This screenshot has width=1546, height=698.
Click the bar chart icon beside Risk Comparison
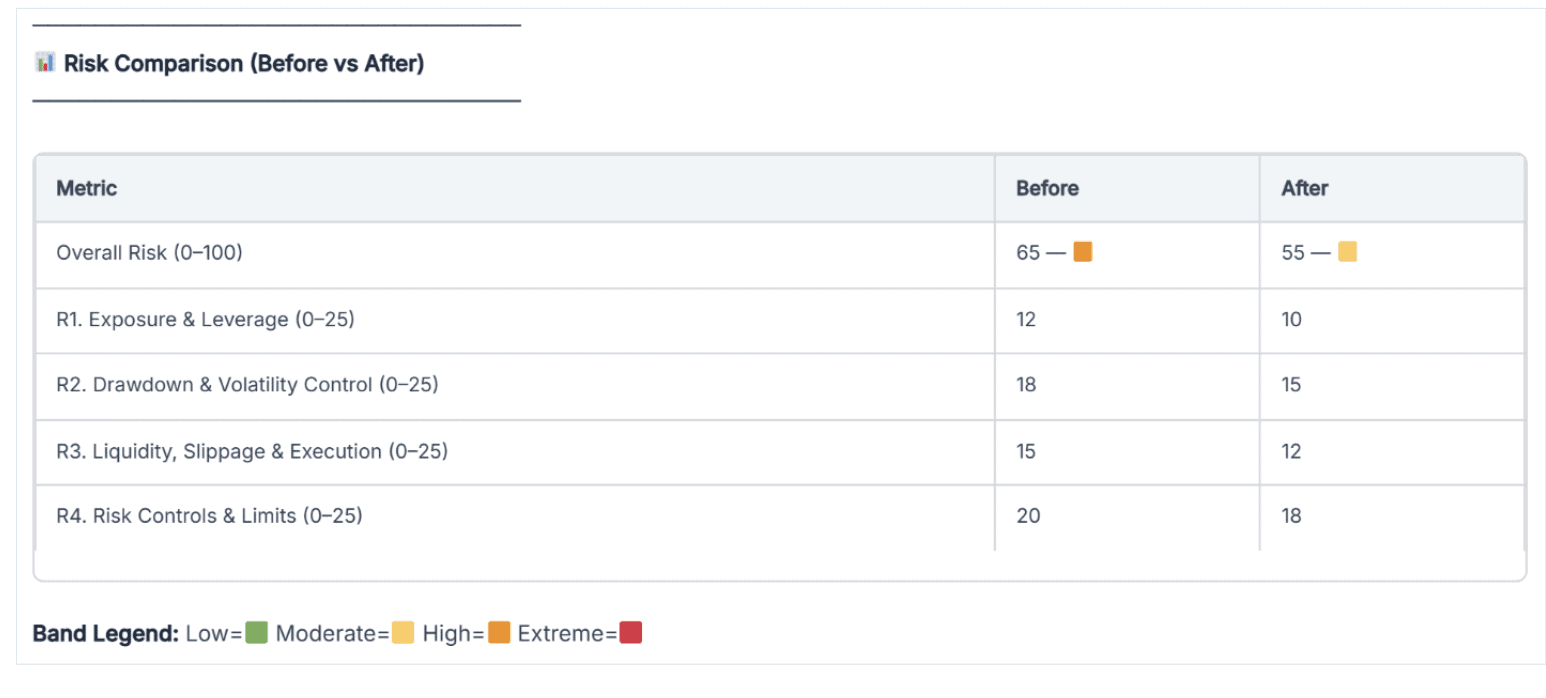[x=44, y=63]
